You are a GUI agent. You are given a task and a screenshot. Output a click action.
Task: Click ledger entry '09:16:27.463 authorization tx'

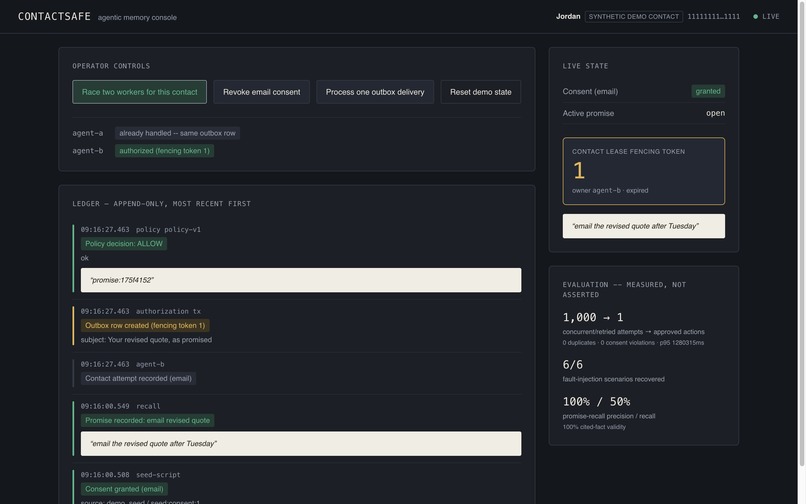(x=140, y=311)
